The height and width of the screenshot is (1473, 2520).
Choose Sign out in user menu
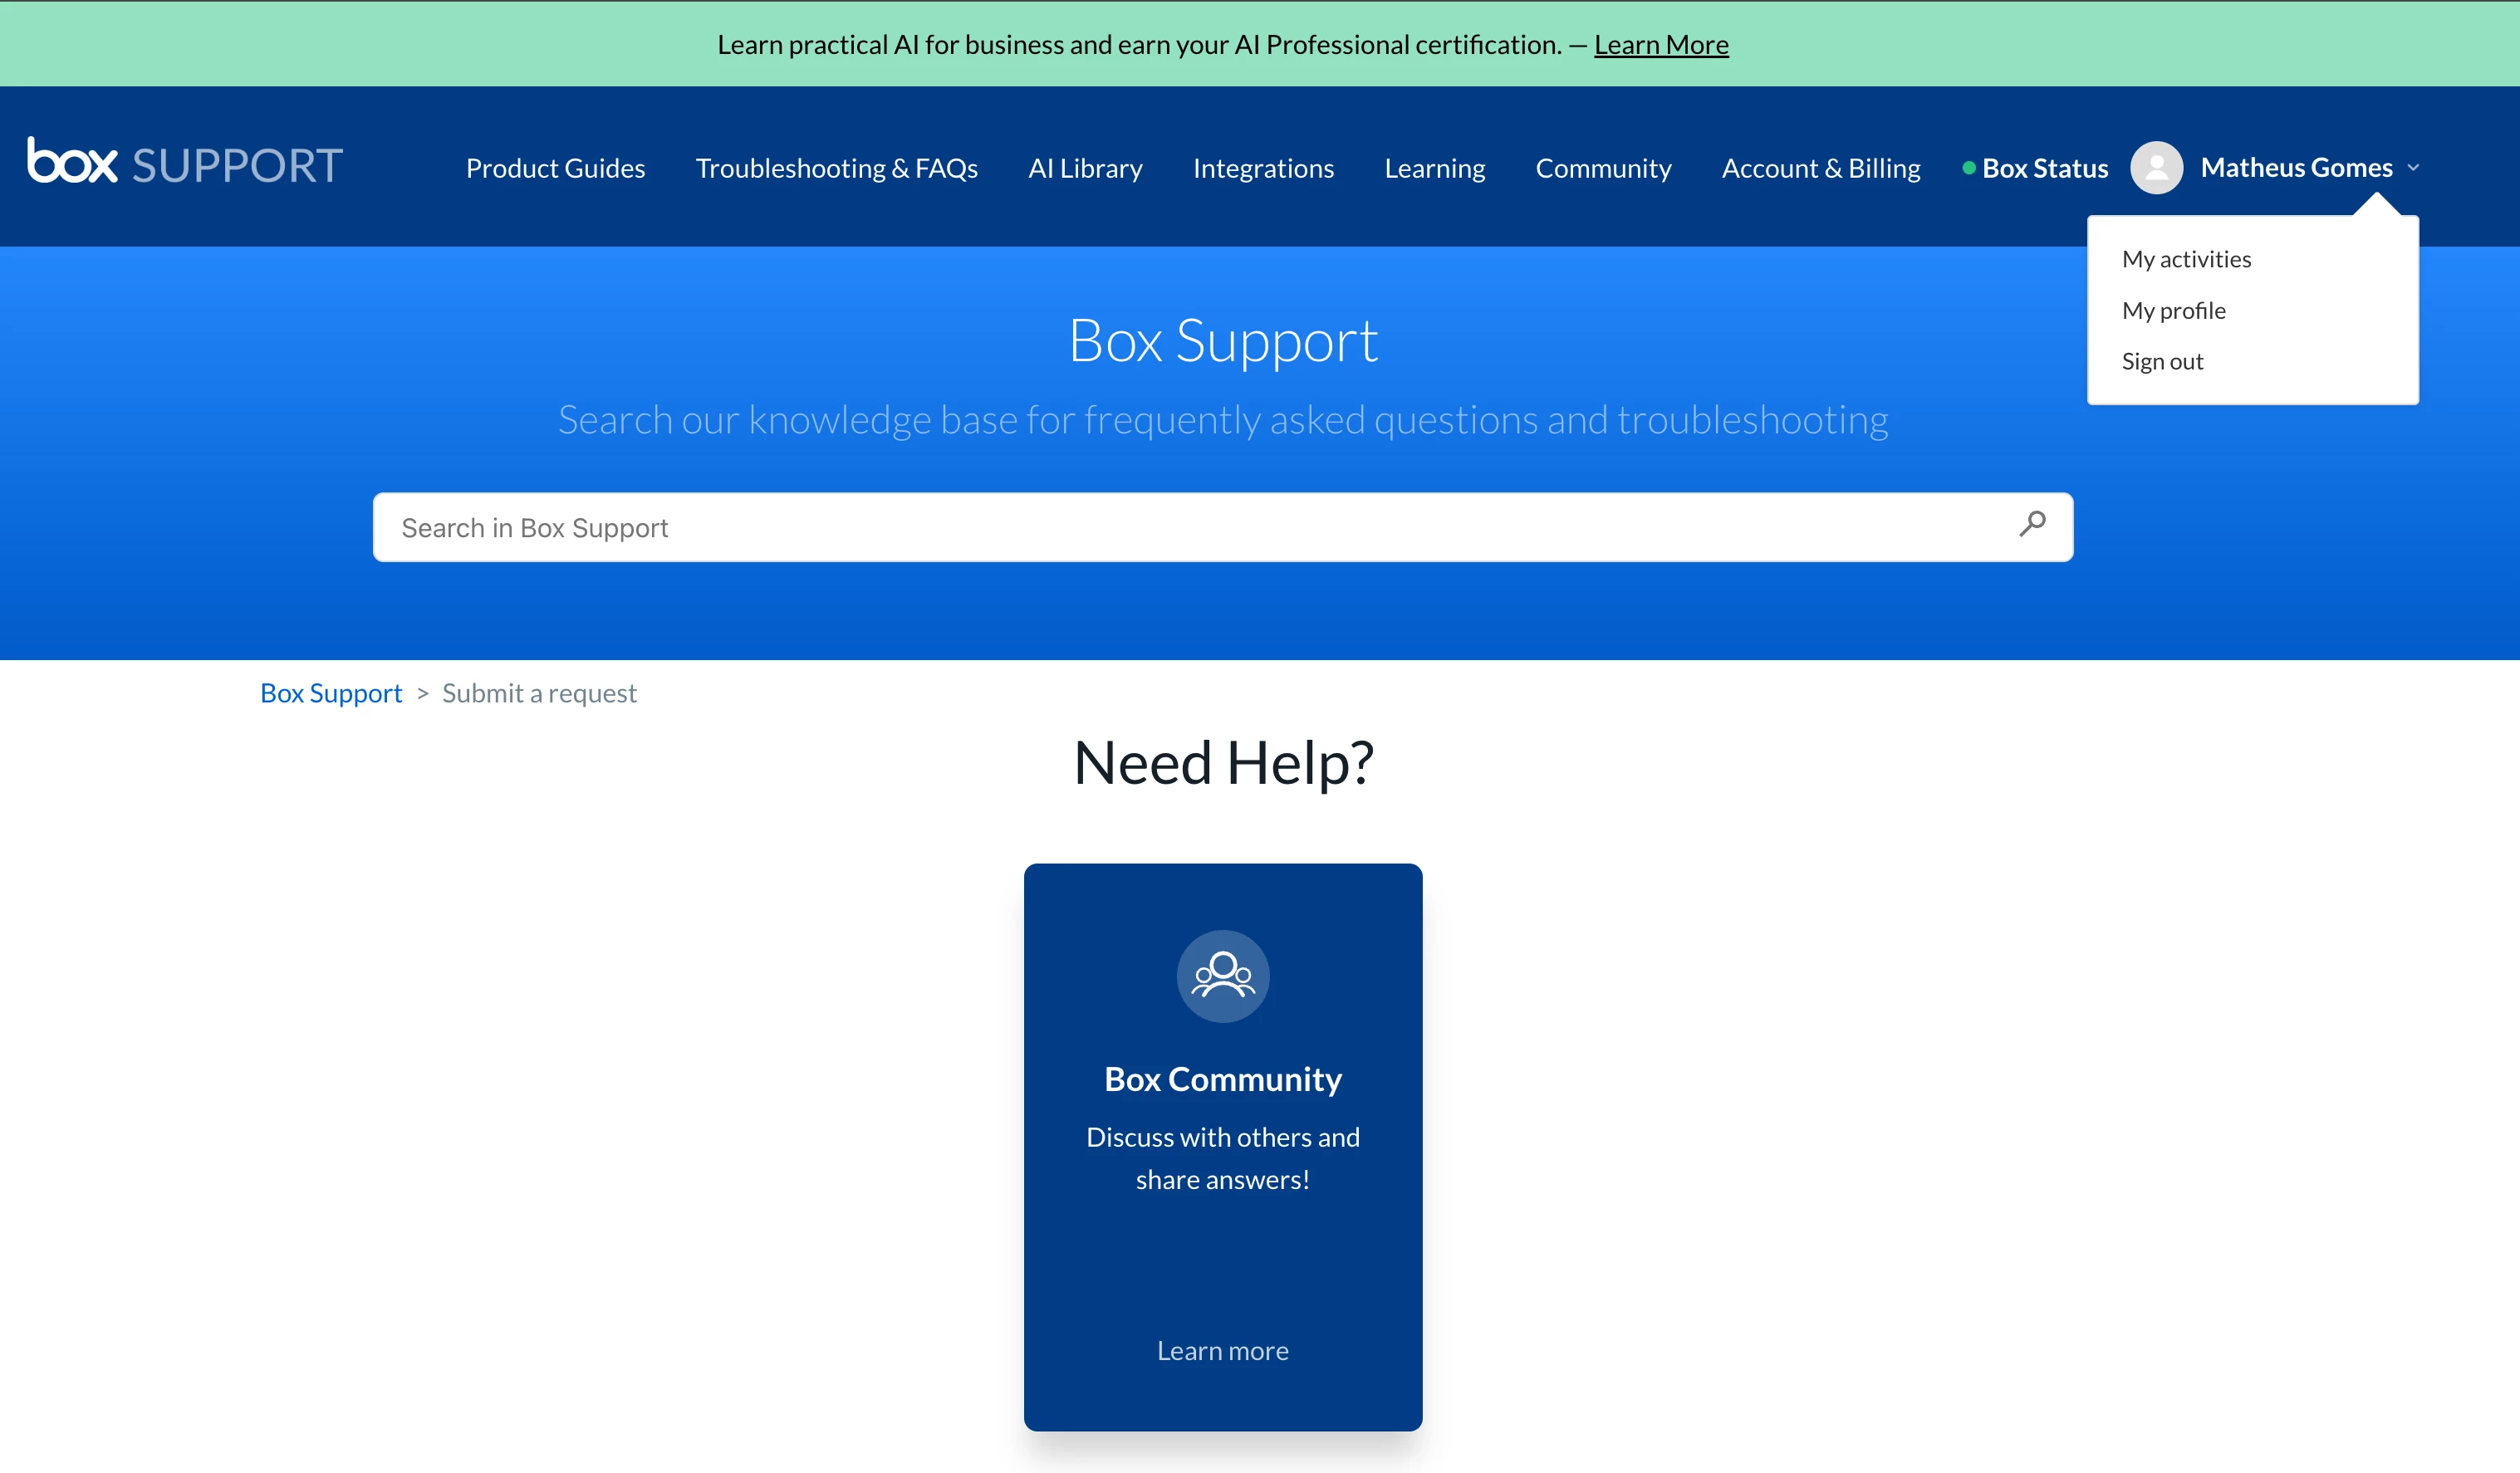tap(2162, 362)
